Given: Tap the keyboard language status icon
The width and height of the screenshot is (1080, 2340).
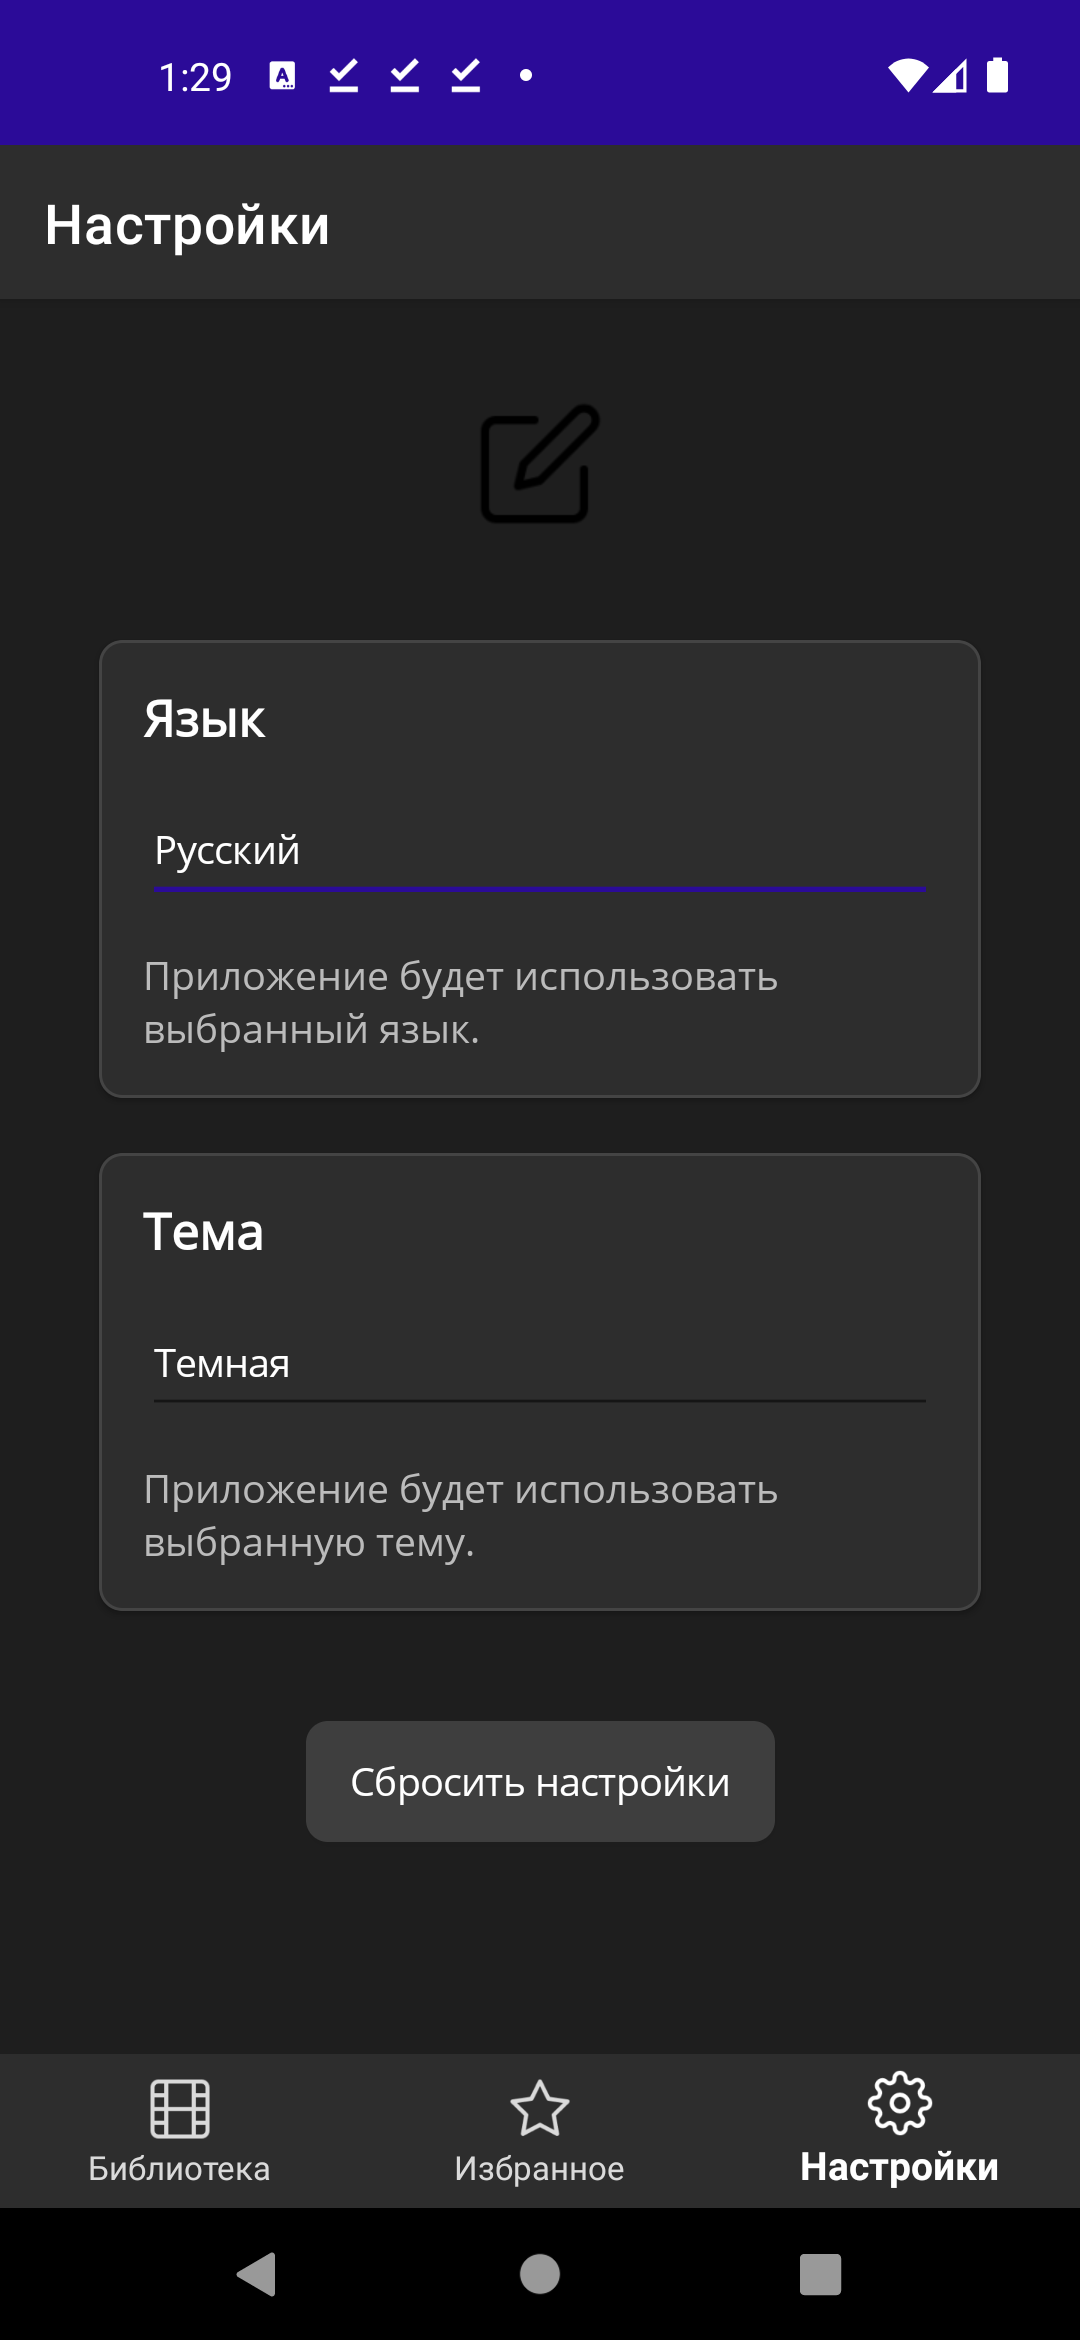Looking at the screenshot, I should (x=282, y=75).
